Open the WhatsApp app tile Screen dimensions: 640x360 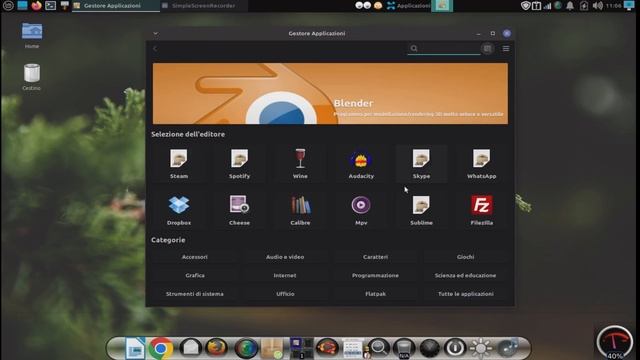482,164
